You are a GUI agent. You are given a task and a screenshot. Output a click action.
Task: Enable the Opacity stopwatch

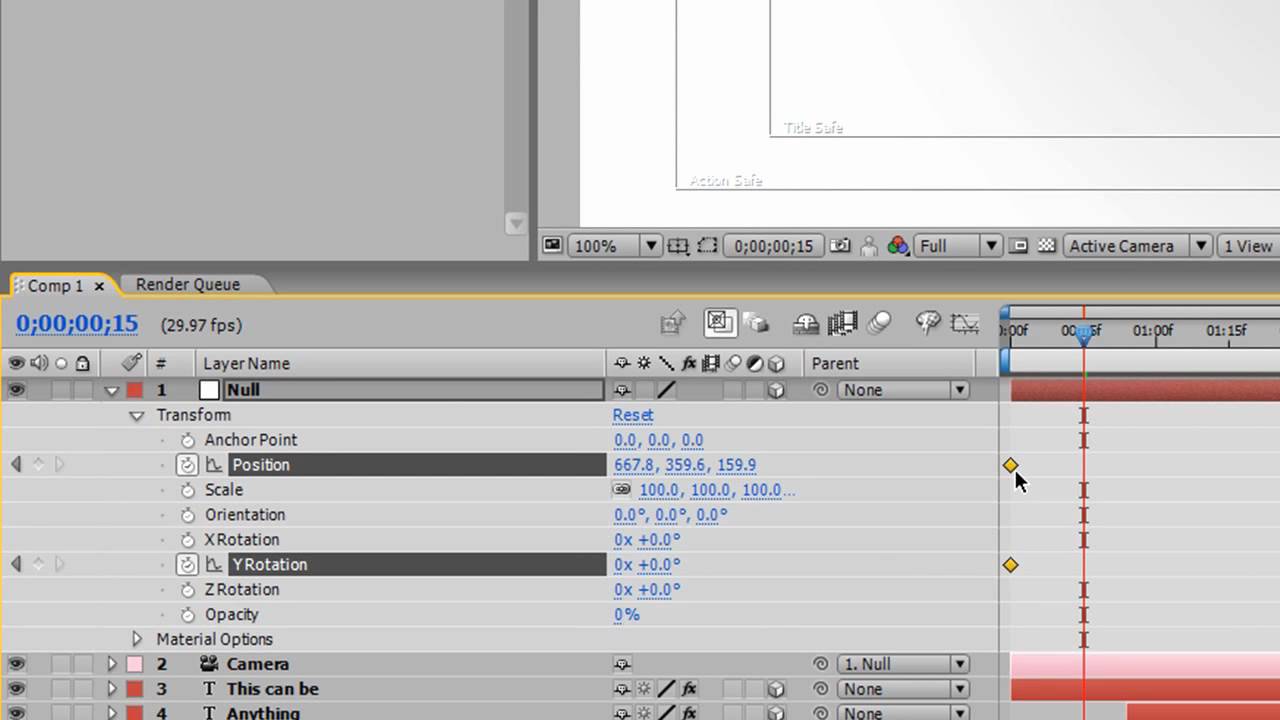[187, 615]
